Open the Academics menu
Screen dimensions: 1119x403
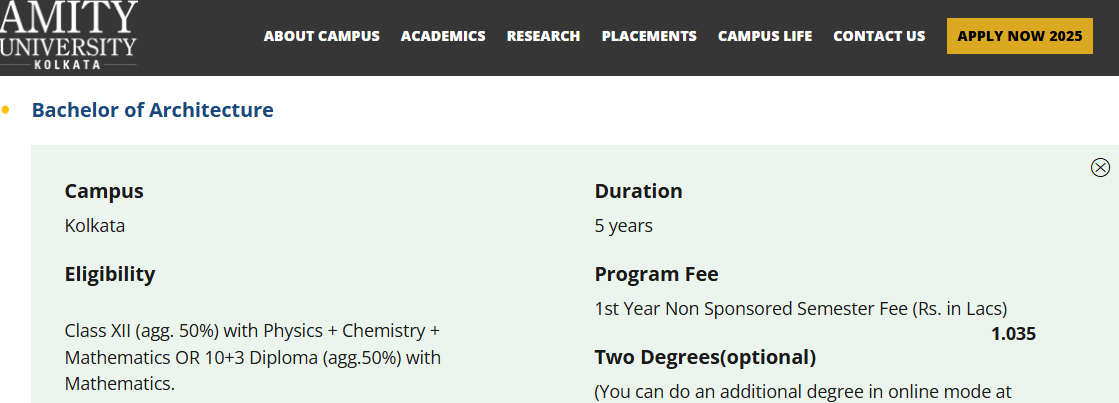click(x=443, y=36)
